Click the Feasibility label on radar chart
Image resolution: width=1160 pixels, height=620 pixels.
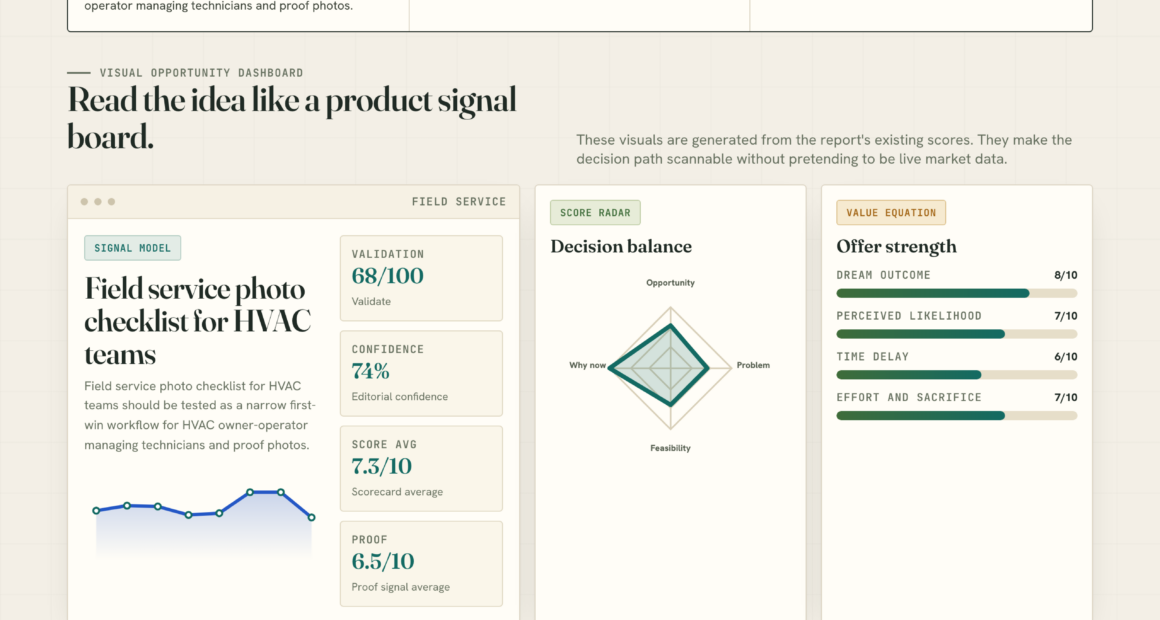[670, 448]
